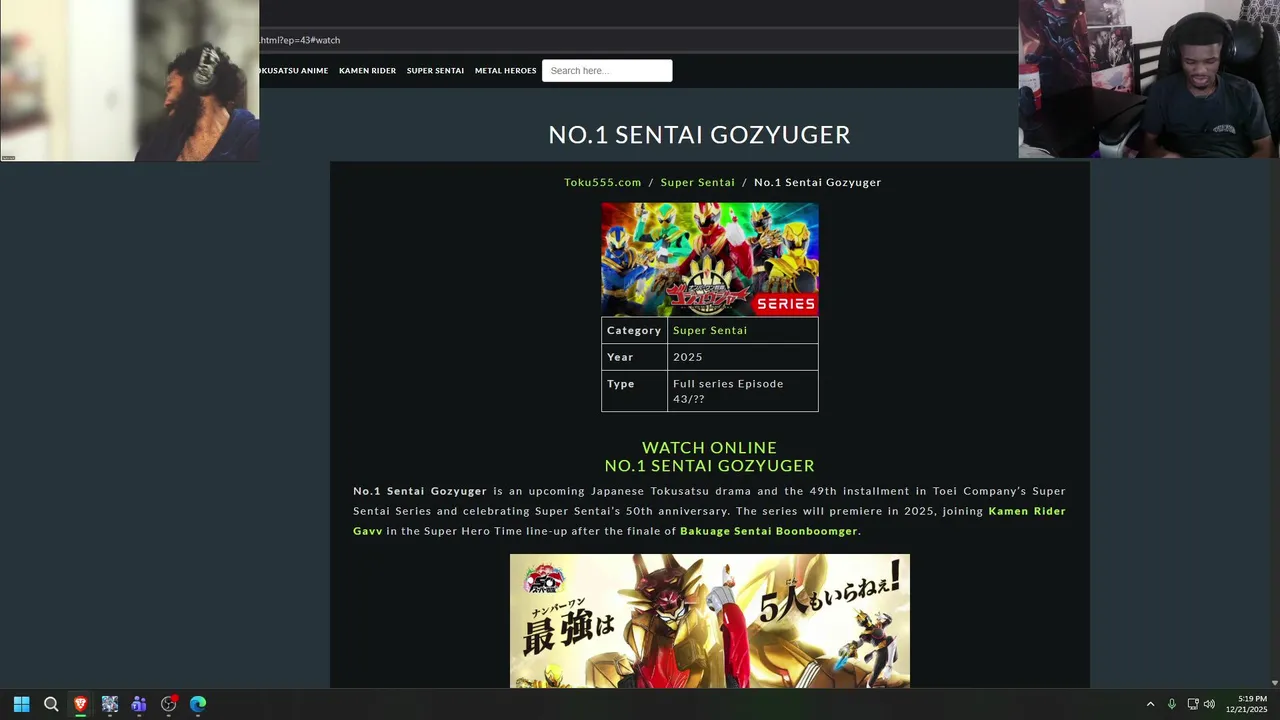
Task: Follow the Toku555.com breadcrumb link
Action: pos(603,182)
